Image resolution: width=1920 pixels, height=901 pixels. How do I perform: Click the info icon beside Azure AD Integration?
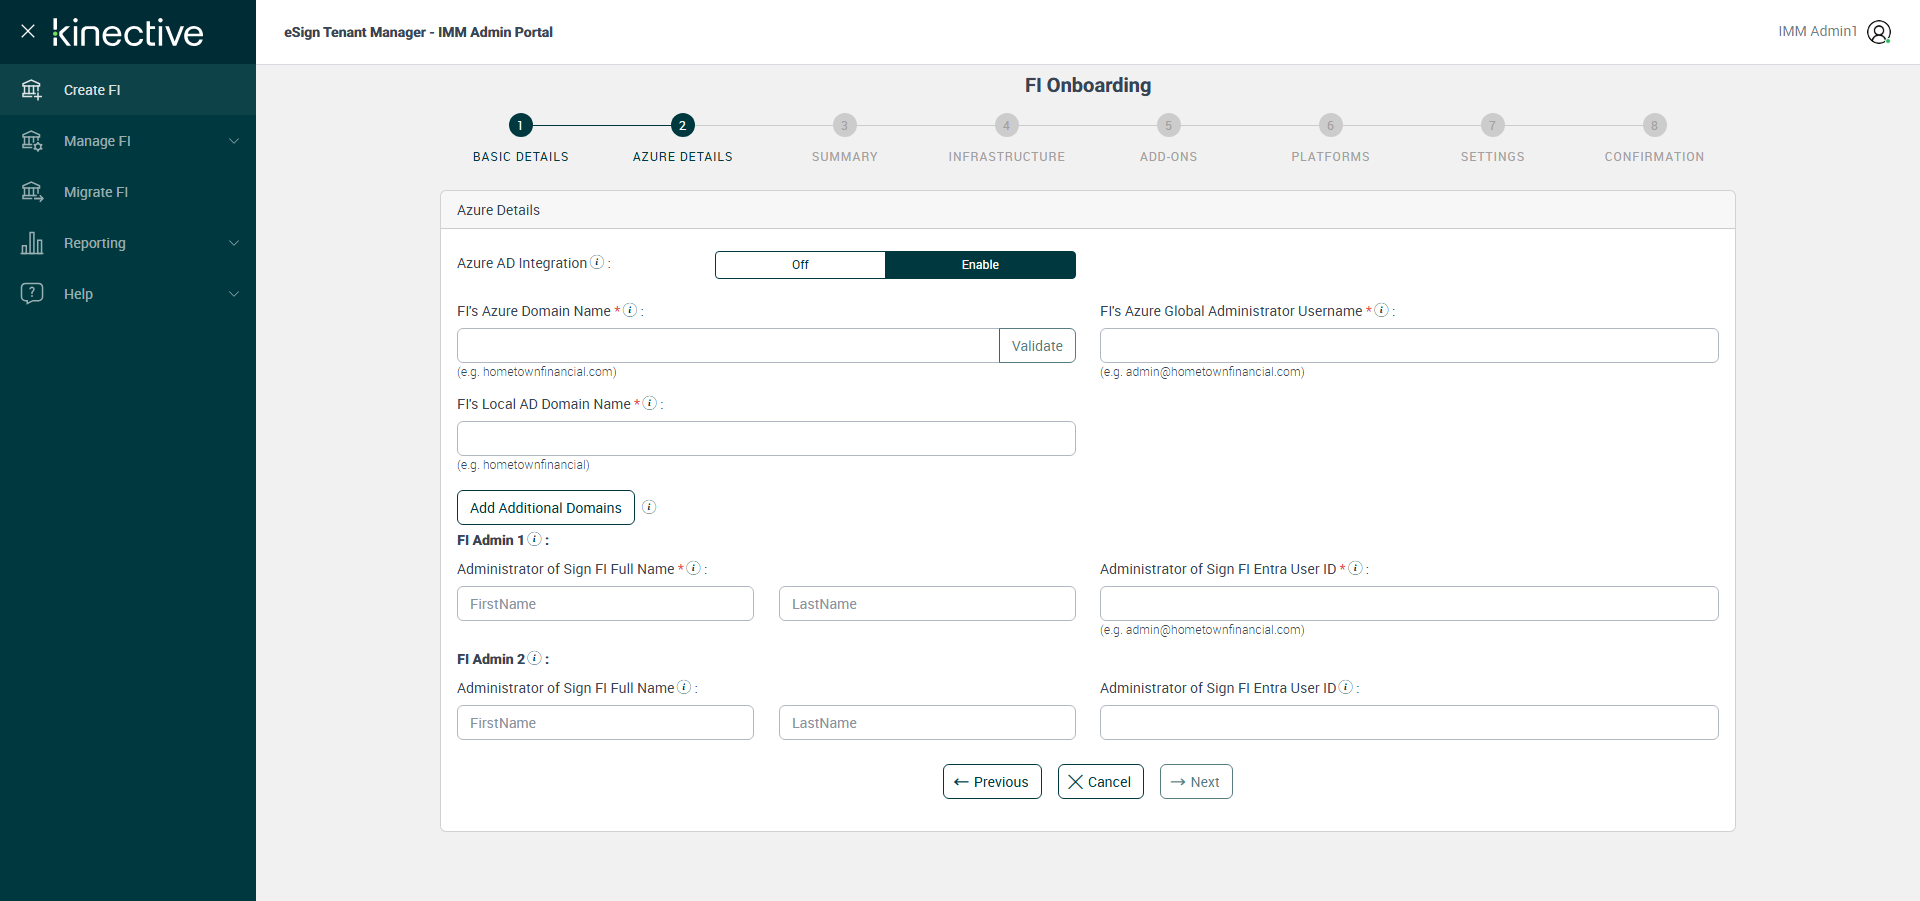(597, 262)
